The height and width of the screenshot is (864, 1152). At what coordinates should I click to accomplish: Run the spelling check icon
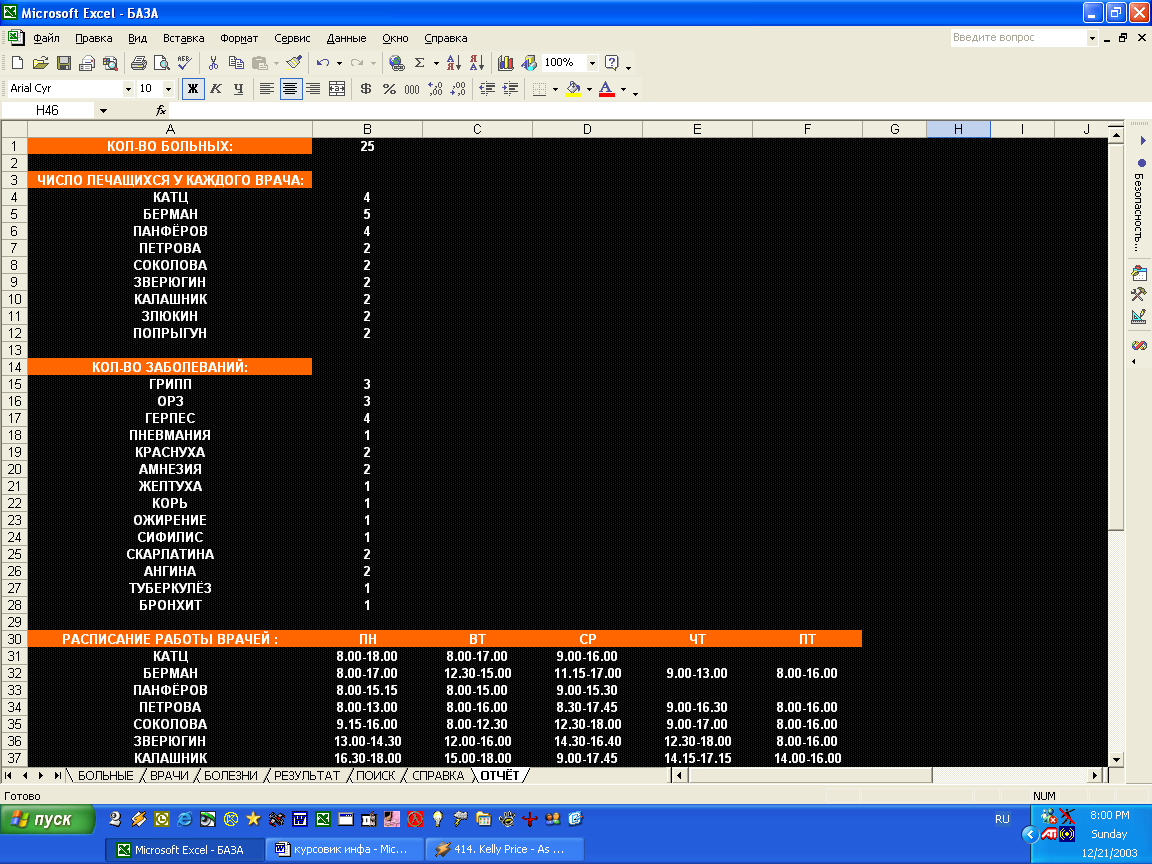pos(184,63)
